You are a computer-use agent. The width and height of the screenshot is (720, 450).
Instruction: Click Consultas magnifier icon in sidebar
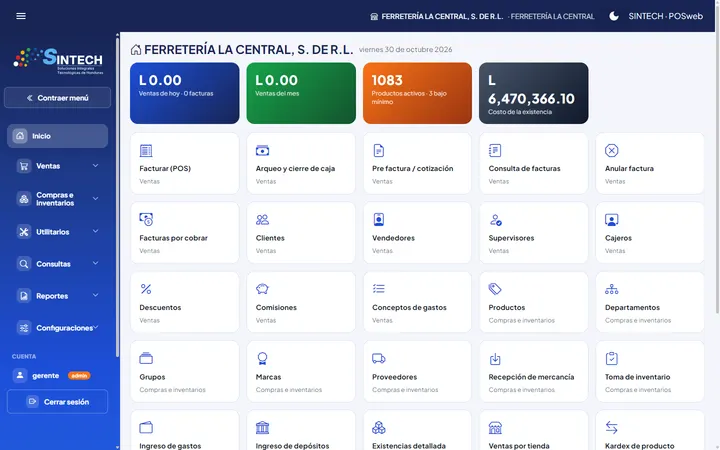point(23,264)
